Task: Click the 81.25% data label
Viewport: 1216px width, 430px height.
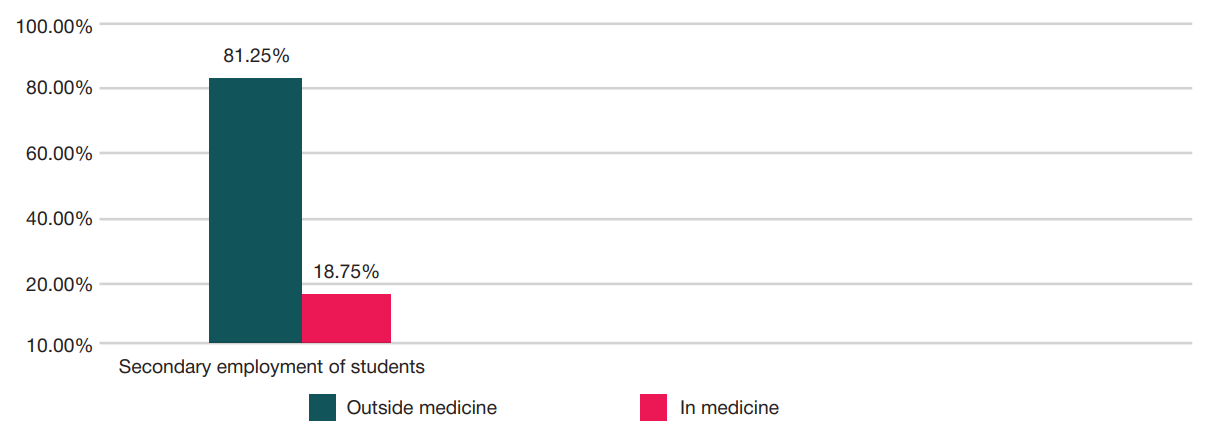Action: 256,56
